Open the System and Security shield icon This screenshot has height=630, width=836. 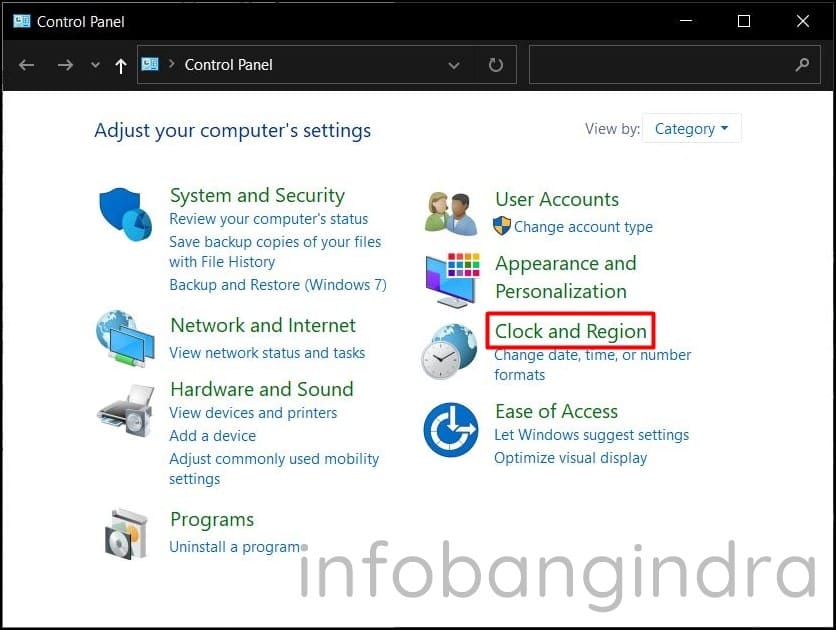[125, 214]
